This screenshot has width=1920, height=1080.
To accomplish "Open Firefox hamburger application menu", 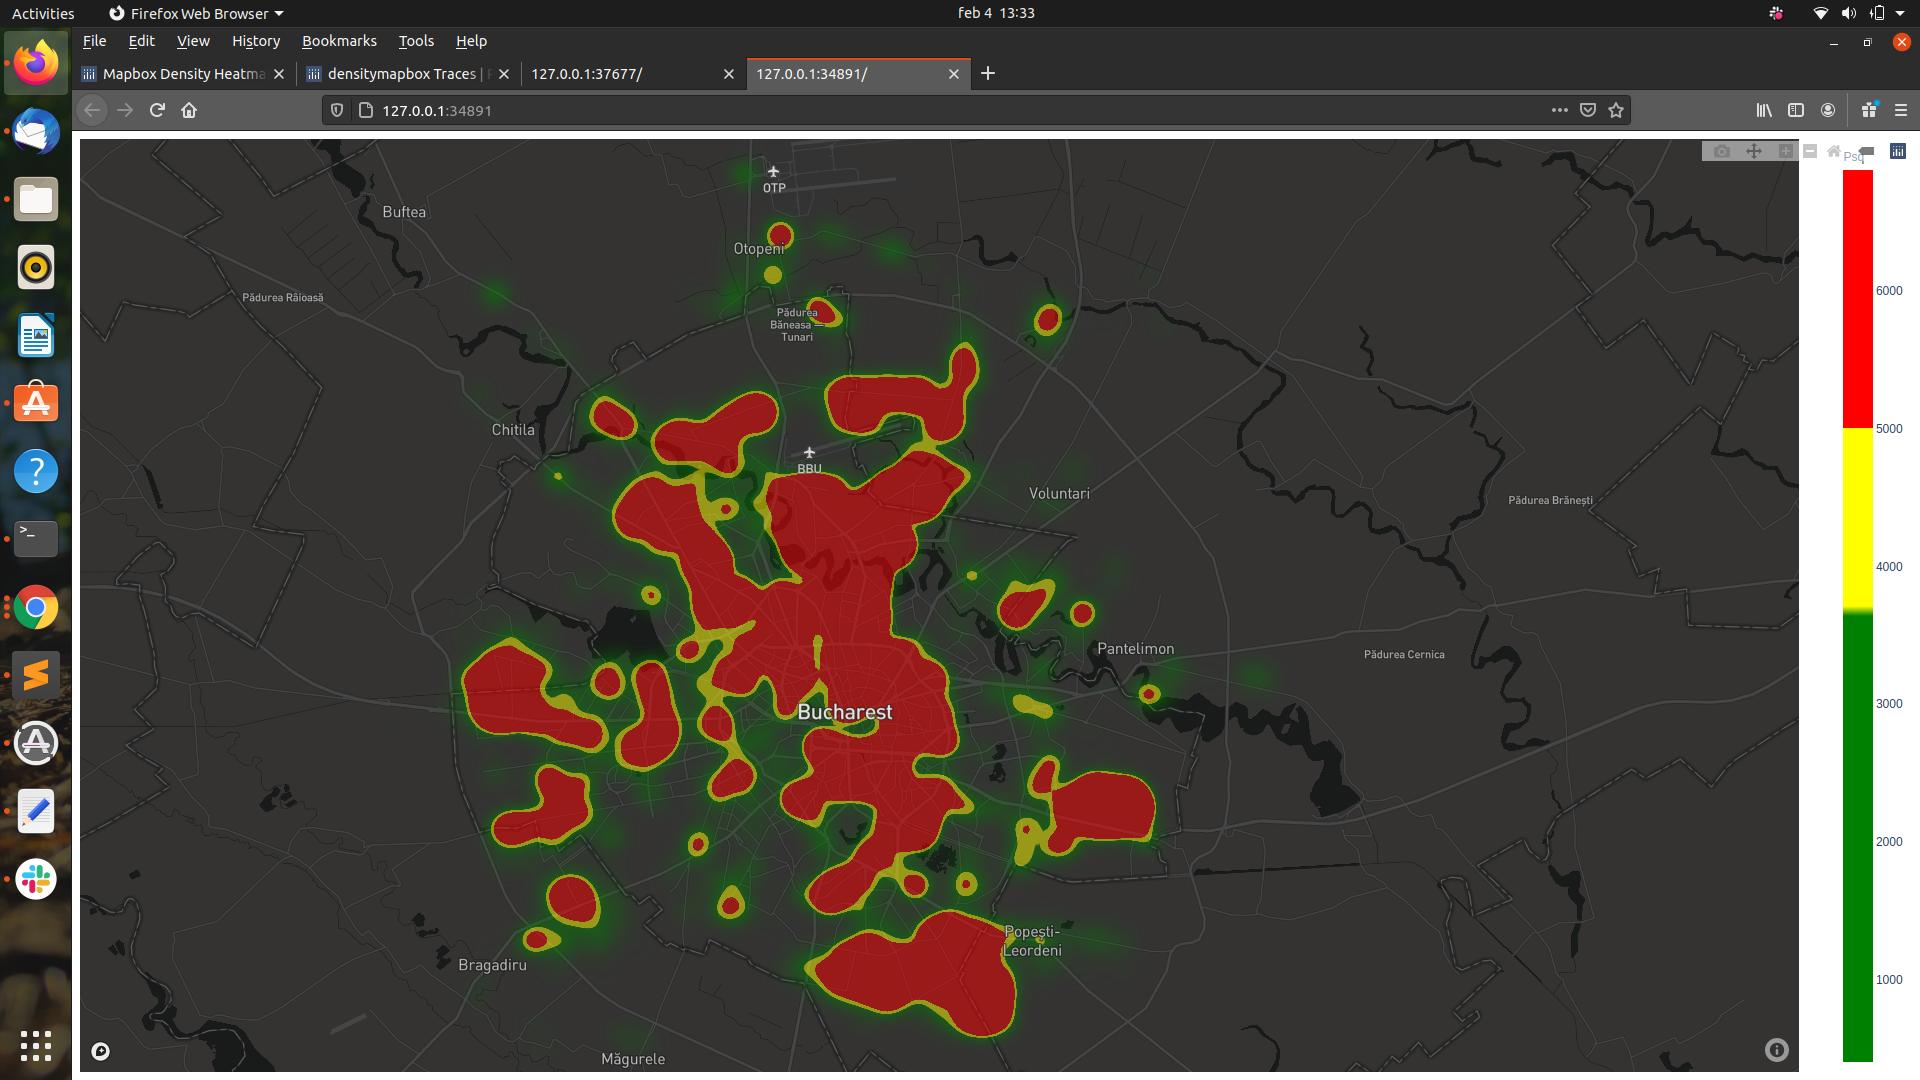I will click(x=1901, y=110).
